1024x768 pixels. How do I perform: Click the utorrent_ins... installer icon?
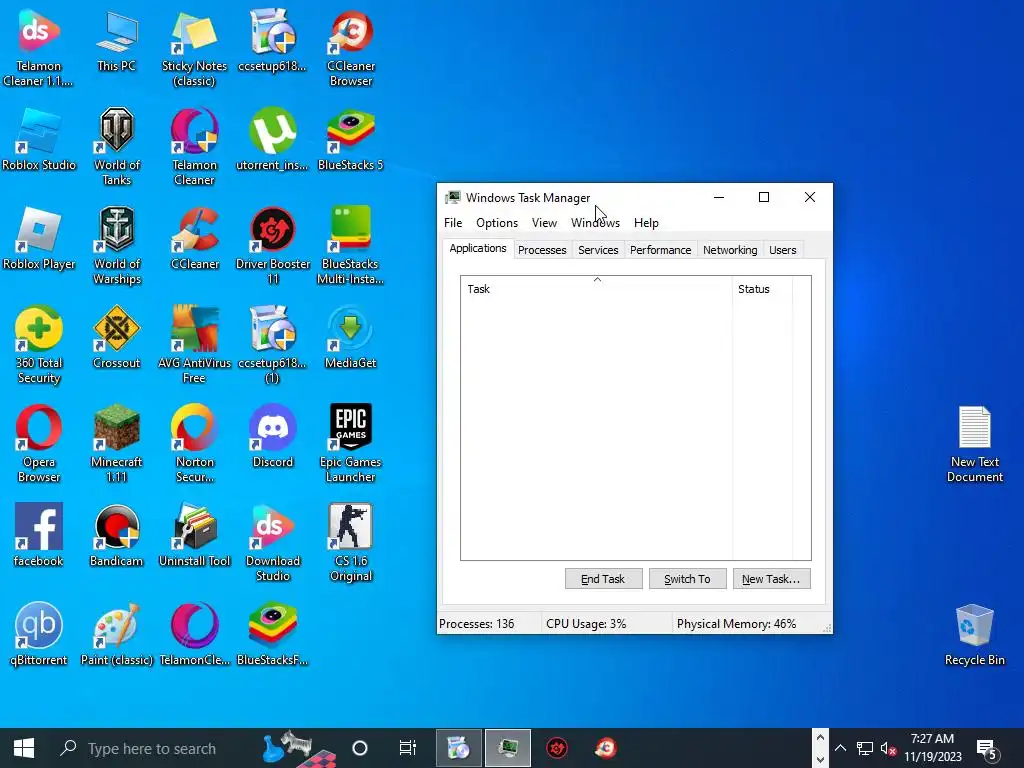click(272, 139)
